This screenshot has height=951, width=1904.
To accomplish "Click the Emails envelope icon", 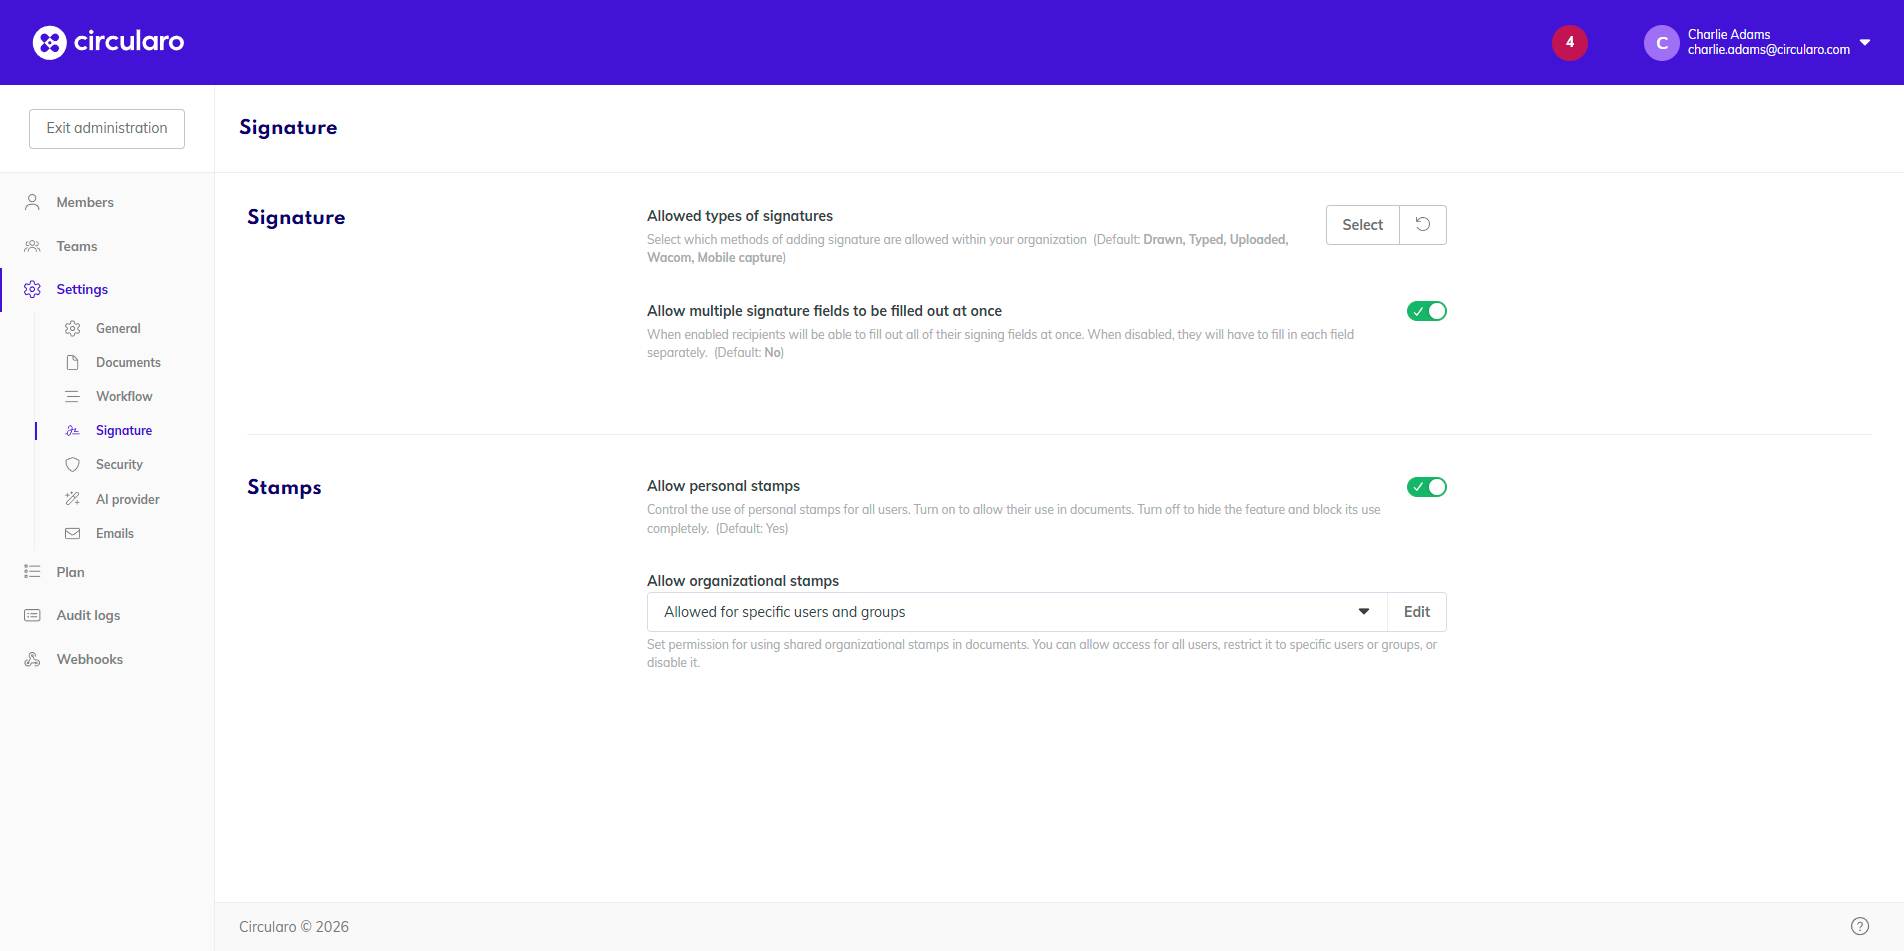I will coord(72,533).
